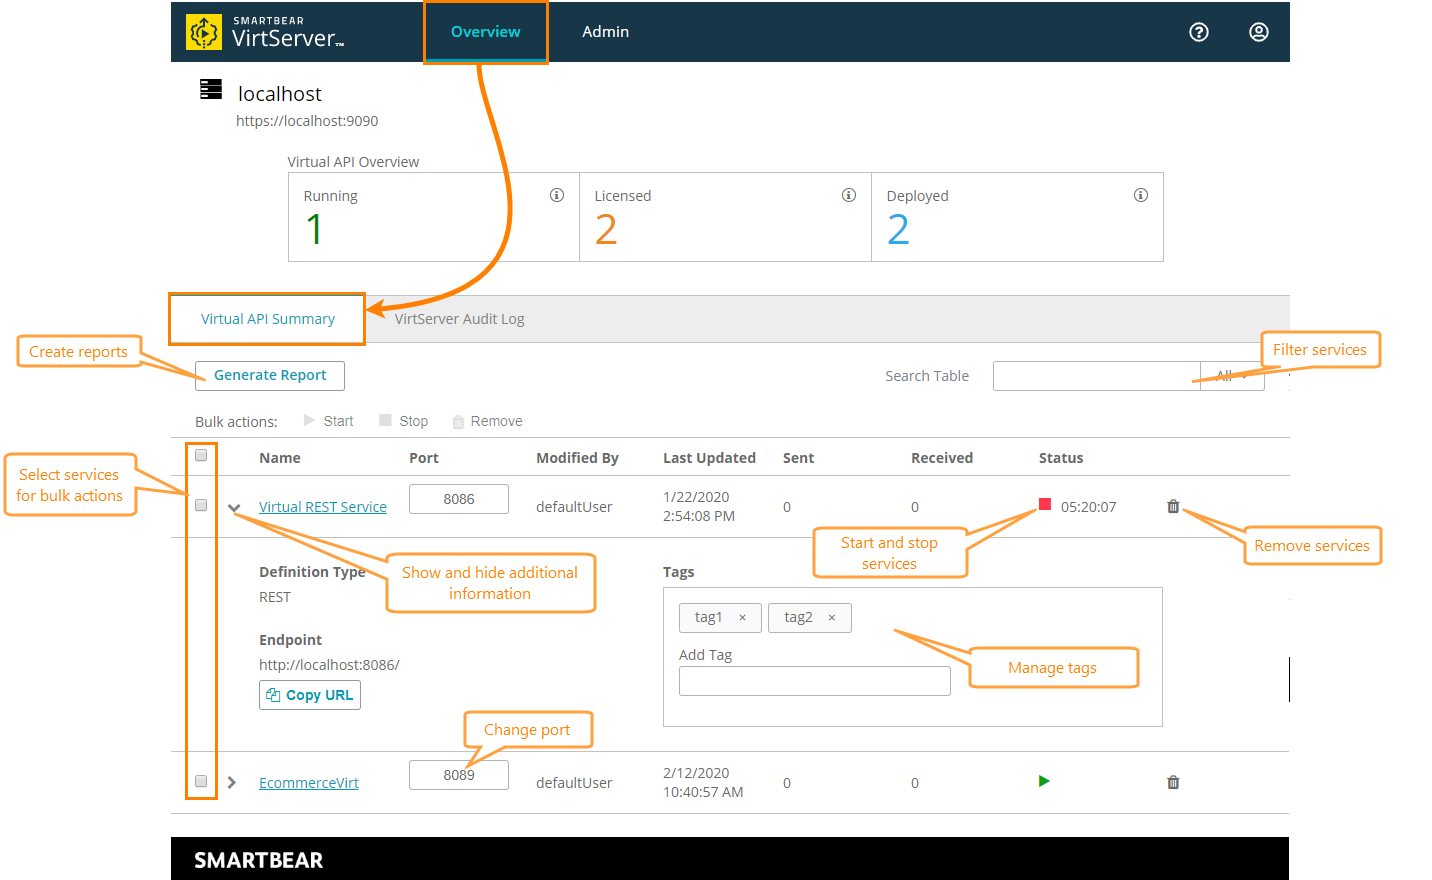
Task: Click bulk action Stop
Action: coord(403,421)
